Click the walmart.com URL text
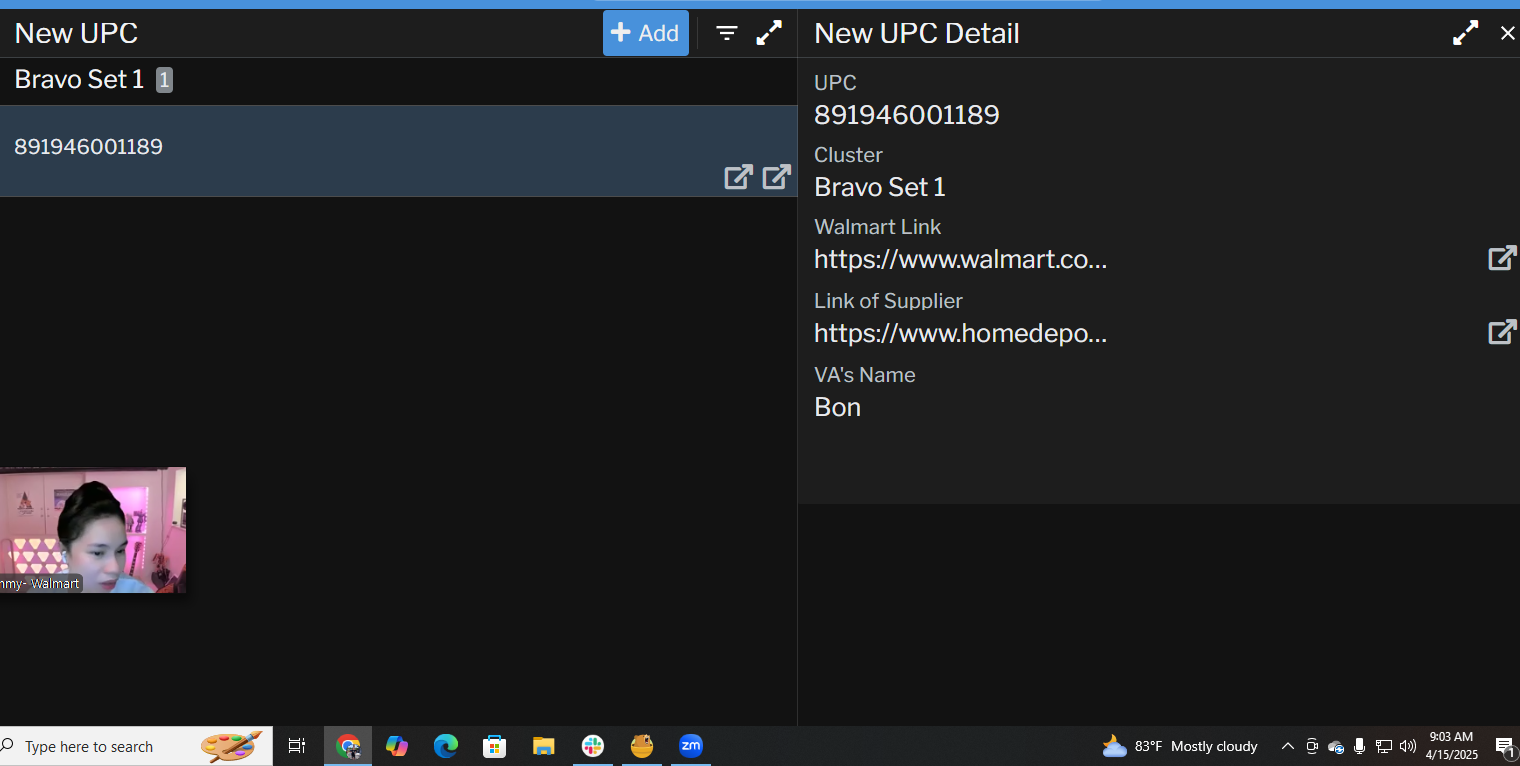 click(960, 260)
